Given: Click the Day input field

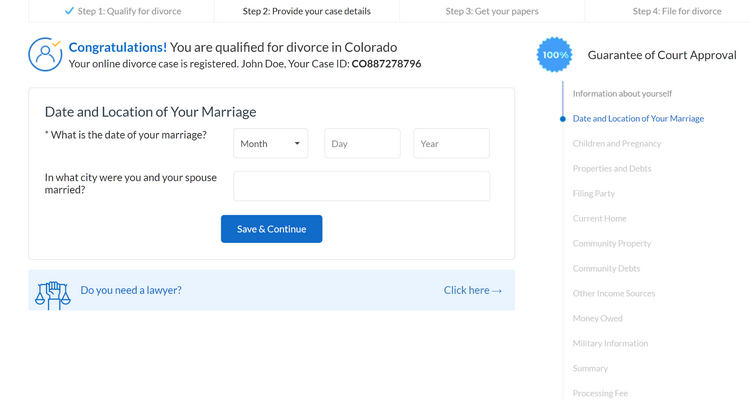Looking at the screenshot, I should 362,144.
